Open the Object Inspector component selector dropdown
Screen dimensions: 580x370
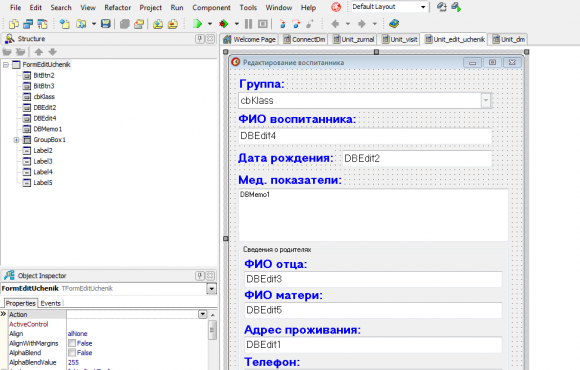212,289
